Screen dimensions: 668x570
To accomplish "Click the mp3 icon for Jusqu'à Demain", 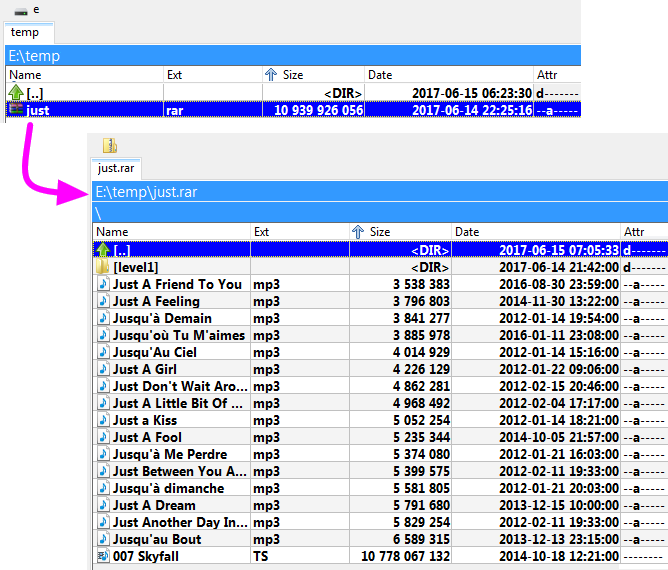I will (102, 318).
